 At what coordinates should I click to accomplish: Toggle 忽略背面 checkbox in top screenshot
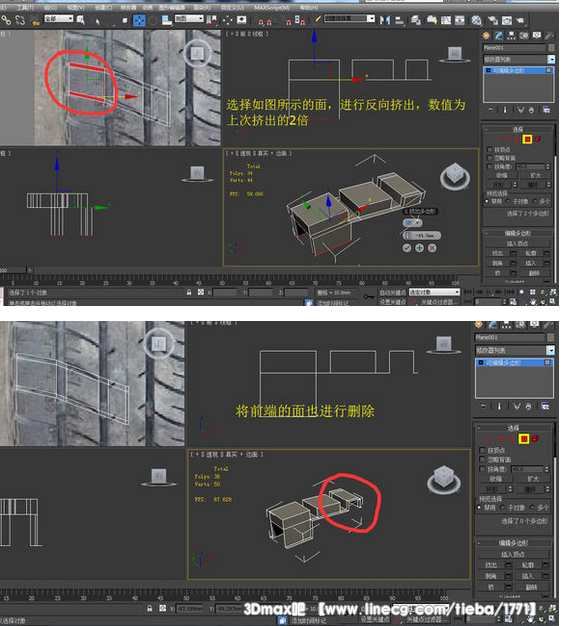[x=490, y=158]
